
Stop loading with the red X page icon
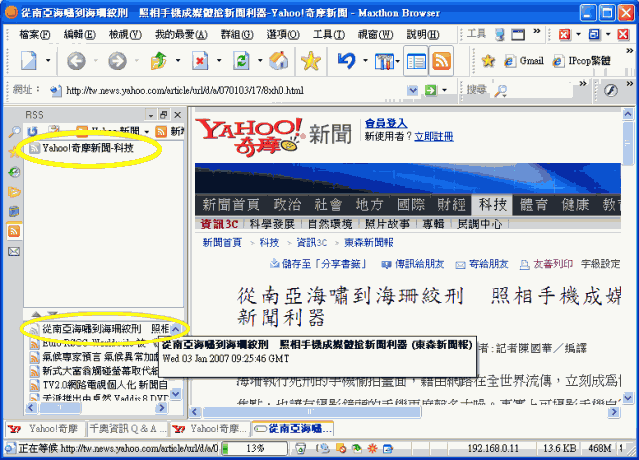(x=200, y=61)
